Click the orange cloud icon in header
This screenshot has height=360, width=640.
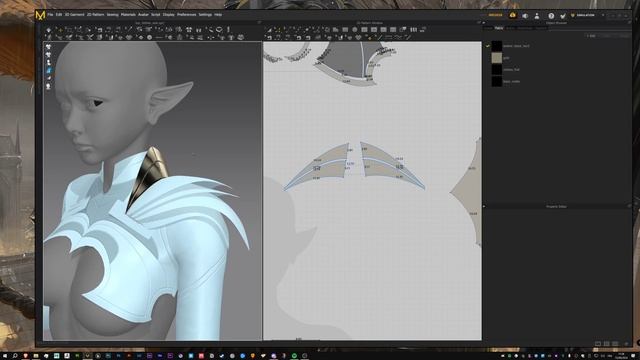coord(513,15)
